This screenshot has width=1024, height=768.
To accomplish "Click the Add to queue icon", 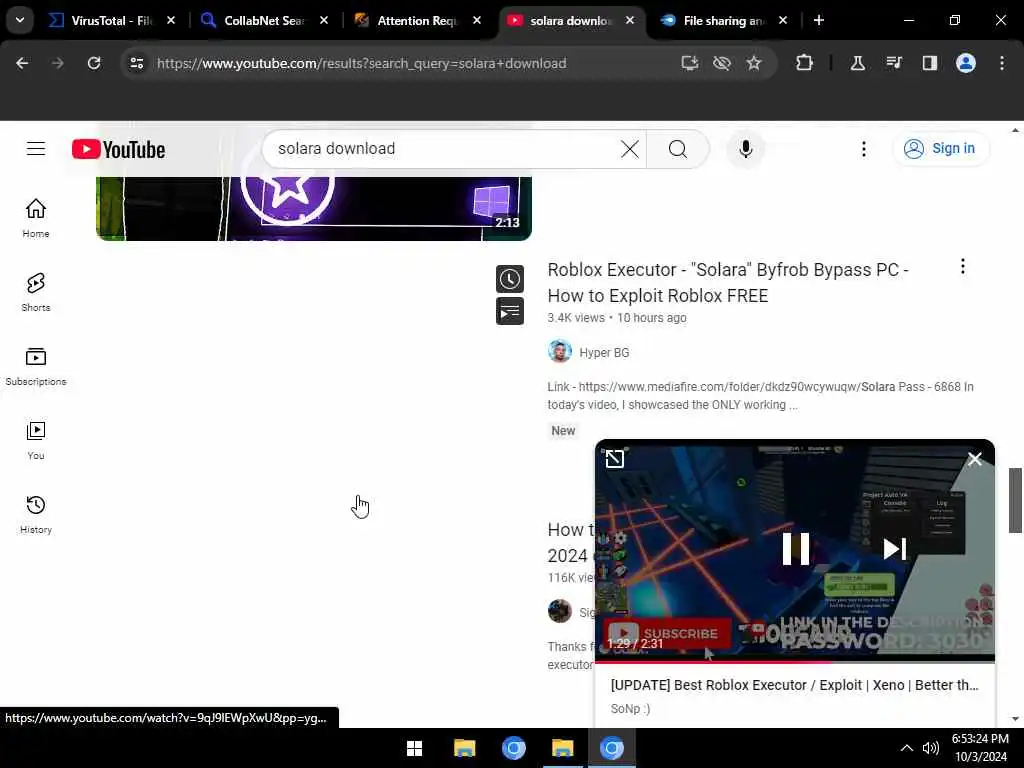I will tap(509, 311).
